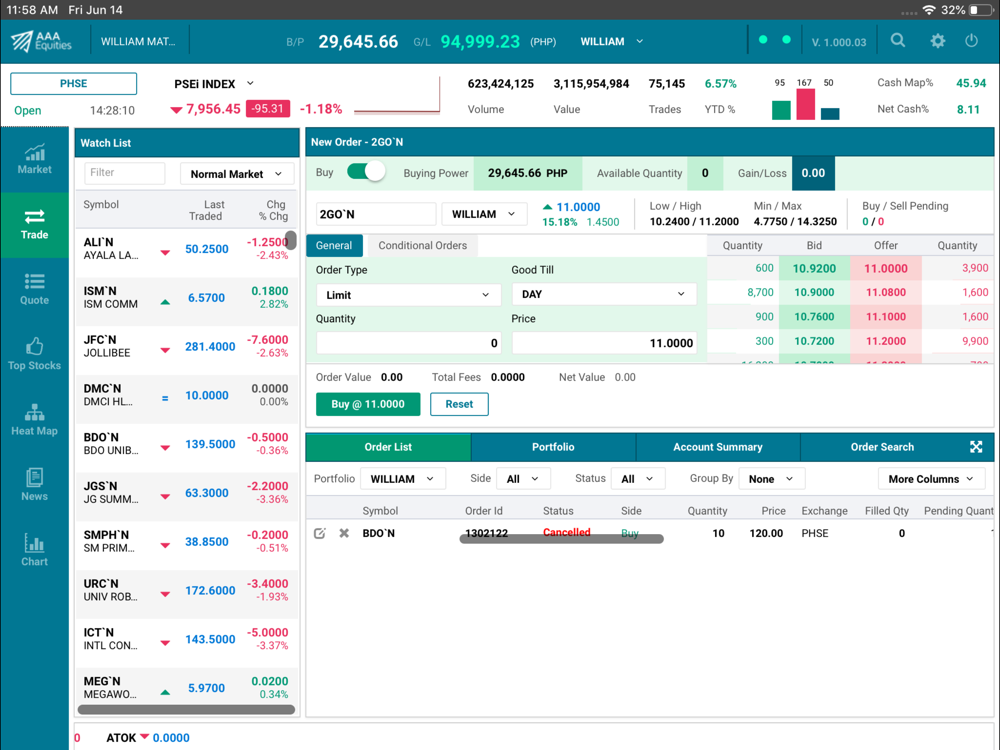Toggle the Buy/Sell switch
Screen dimensions: 1000x750
click(x=366, y=172)
